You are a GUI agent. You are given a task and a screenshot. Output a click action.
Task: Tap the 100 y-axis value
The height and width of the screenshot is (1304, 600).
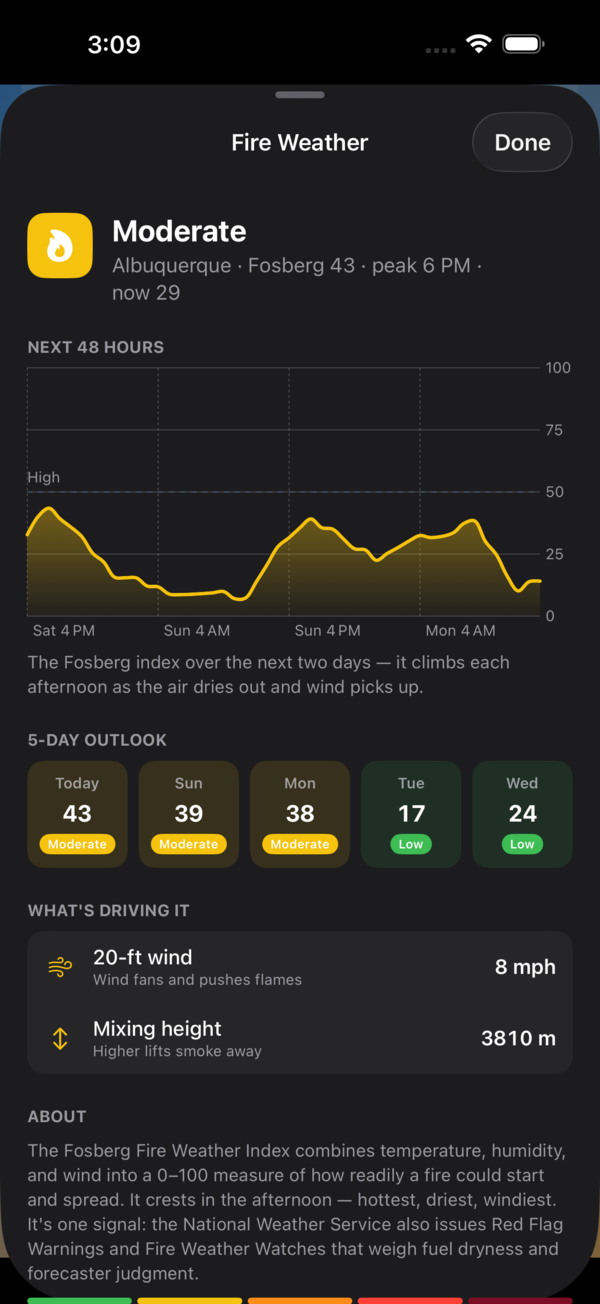[x=558, y=368]
